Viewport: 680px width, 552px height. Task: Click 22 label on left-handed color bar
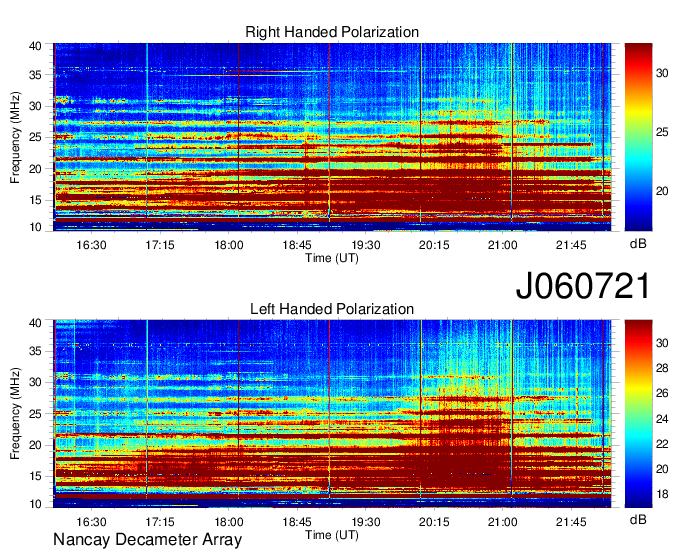click(x=662, y=444)
